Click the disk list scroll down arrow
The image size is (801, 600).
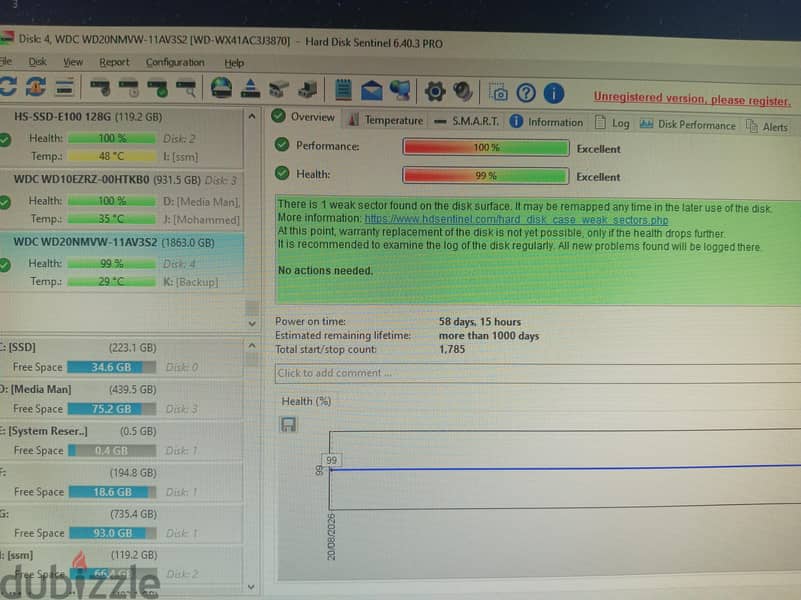point(252,323)
